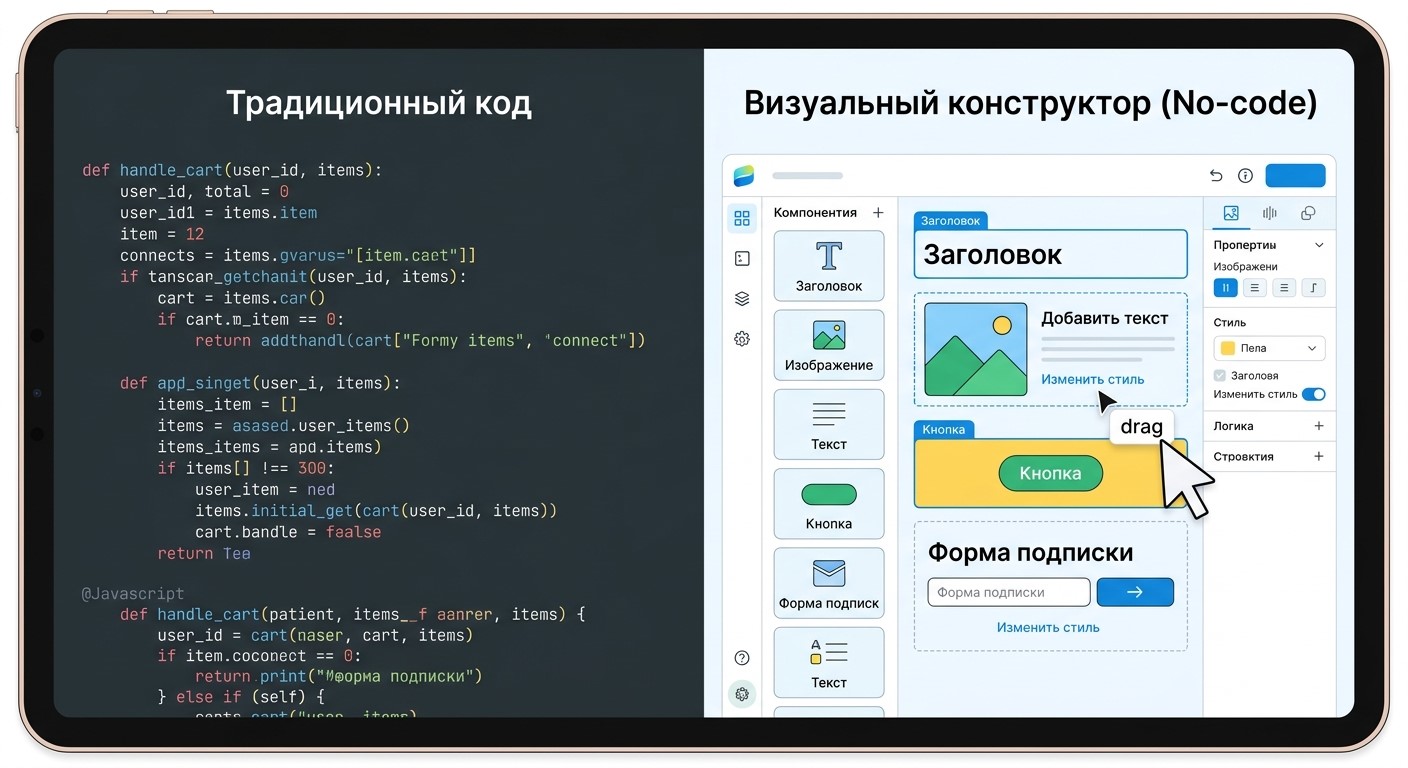Click the Добавить текст text in the image block
This screenshot has height=768, width=1408.
[x=1104, y=318]
